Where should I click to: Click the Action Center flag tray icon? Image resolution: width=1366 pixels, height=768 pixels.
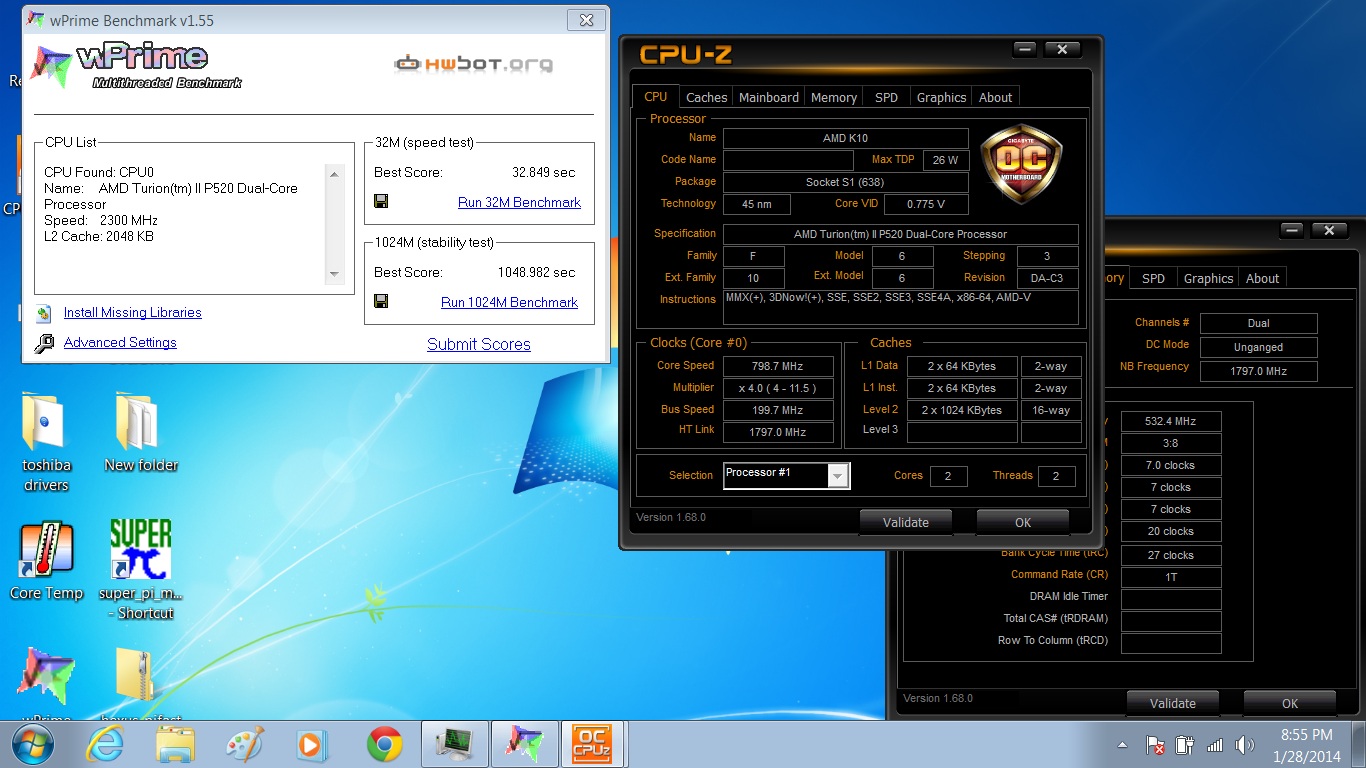coord(1154,745)
